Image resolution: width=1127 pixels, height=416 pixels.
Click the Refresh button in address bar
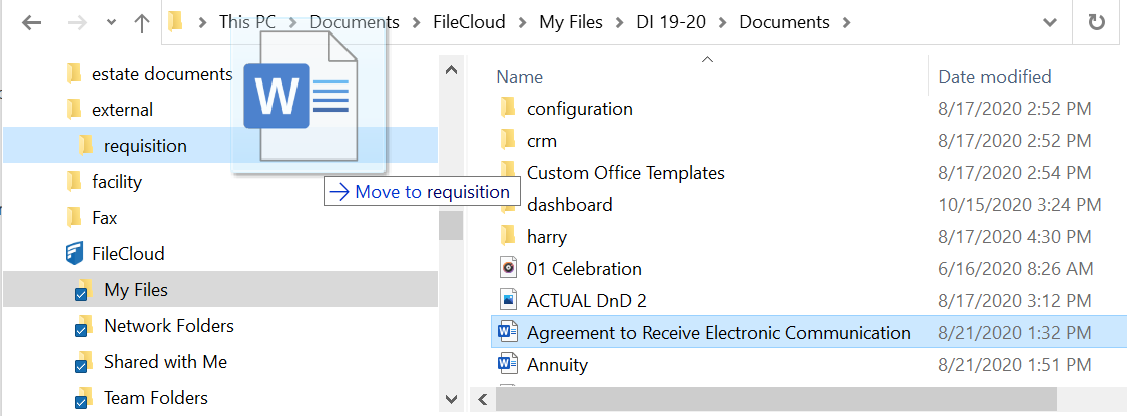(1096, 22)
